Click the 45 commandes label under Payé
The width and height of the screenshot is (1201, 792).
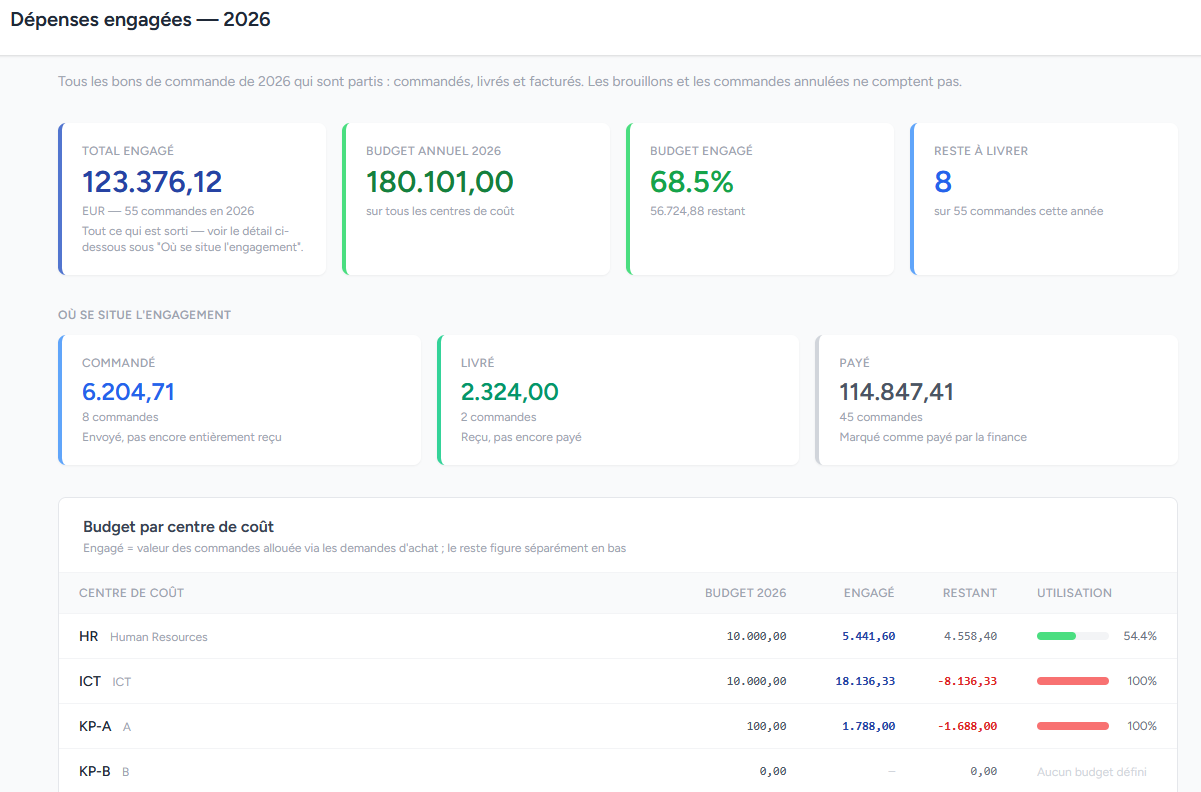tap(881, 417)
